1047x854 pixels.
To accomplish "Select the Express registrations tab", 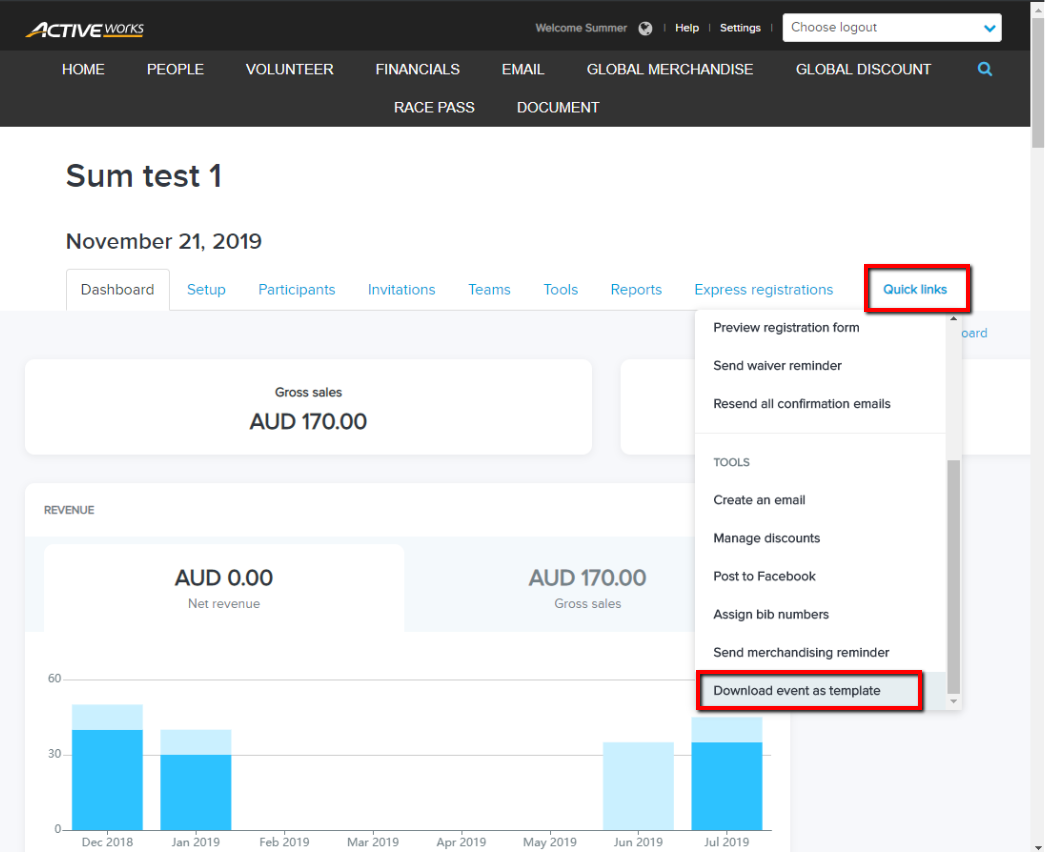I will (763, 289).
